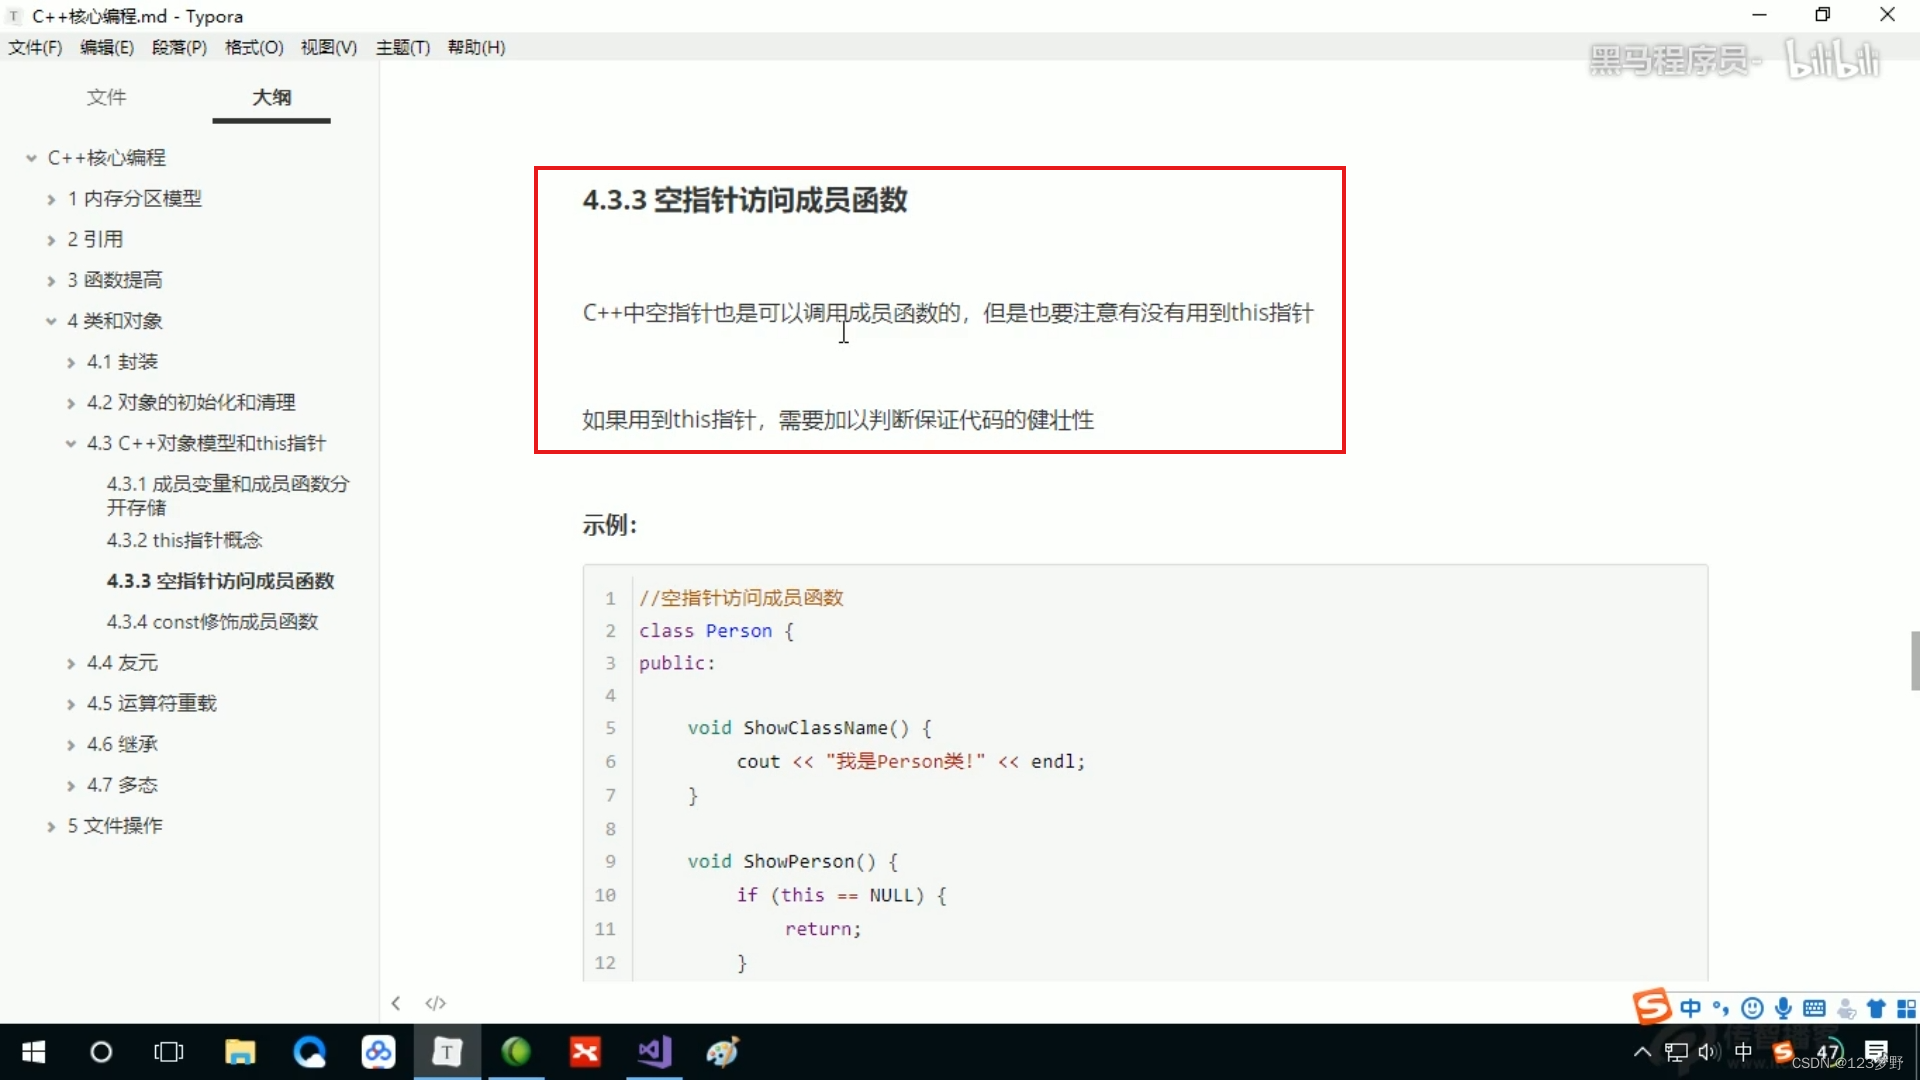Viewport: 1920px width, 1080px height.
Task: Open the 编辑(E) menu
Action: 107,47
